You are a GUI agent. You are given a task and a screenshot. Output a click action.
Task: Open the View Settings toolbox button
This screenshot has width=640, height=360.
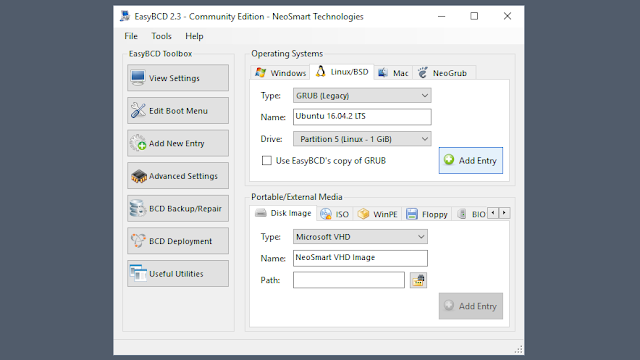(178, 78)
